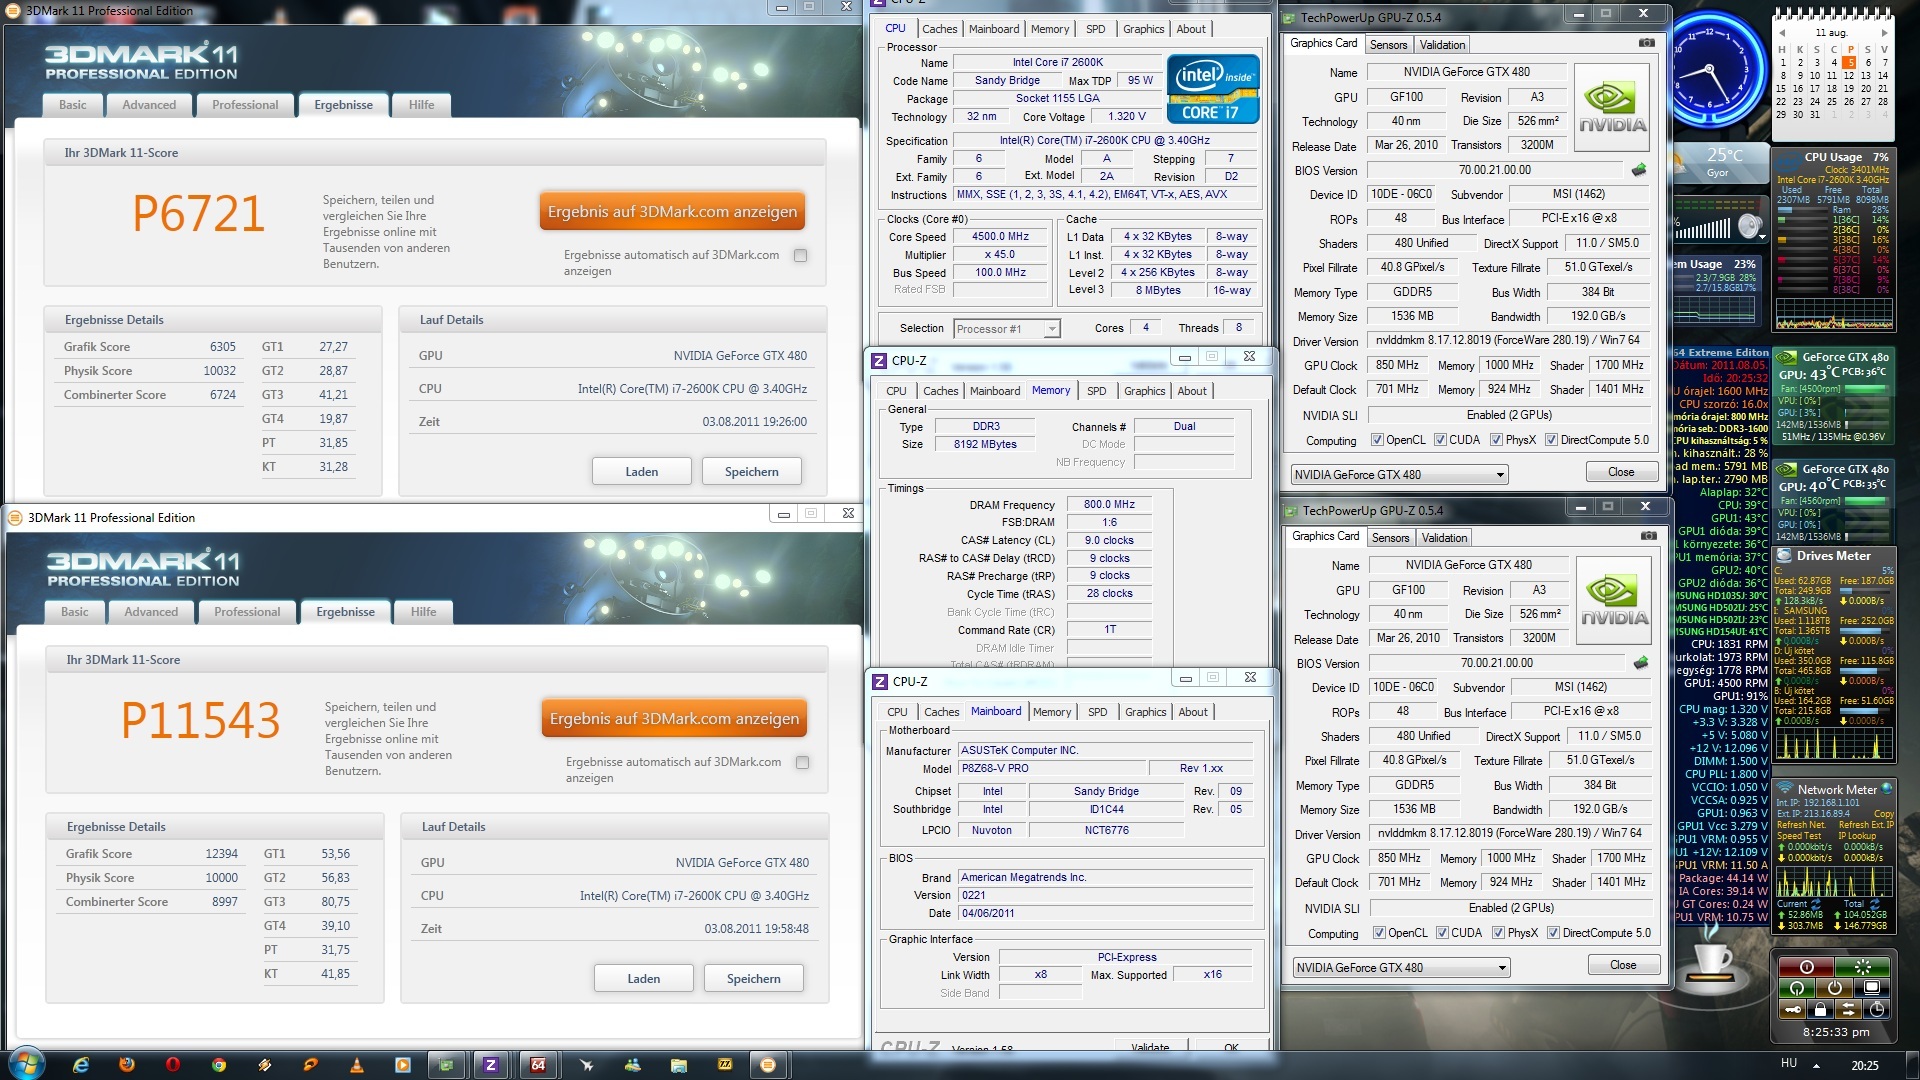Screen dimensions: 1920x1080
Task: Open Advanced tab in the P11543 3DMark window
Action: [151, 612]
